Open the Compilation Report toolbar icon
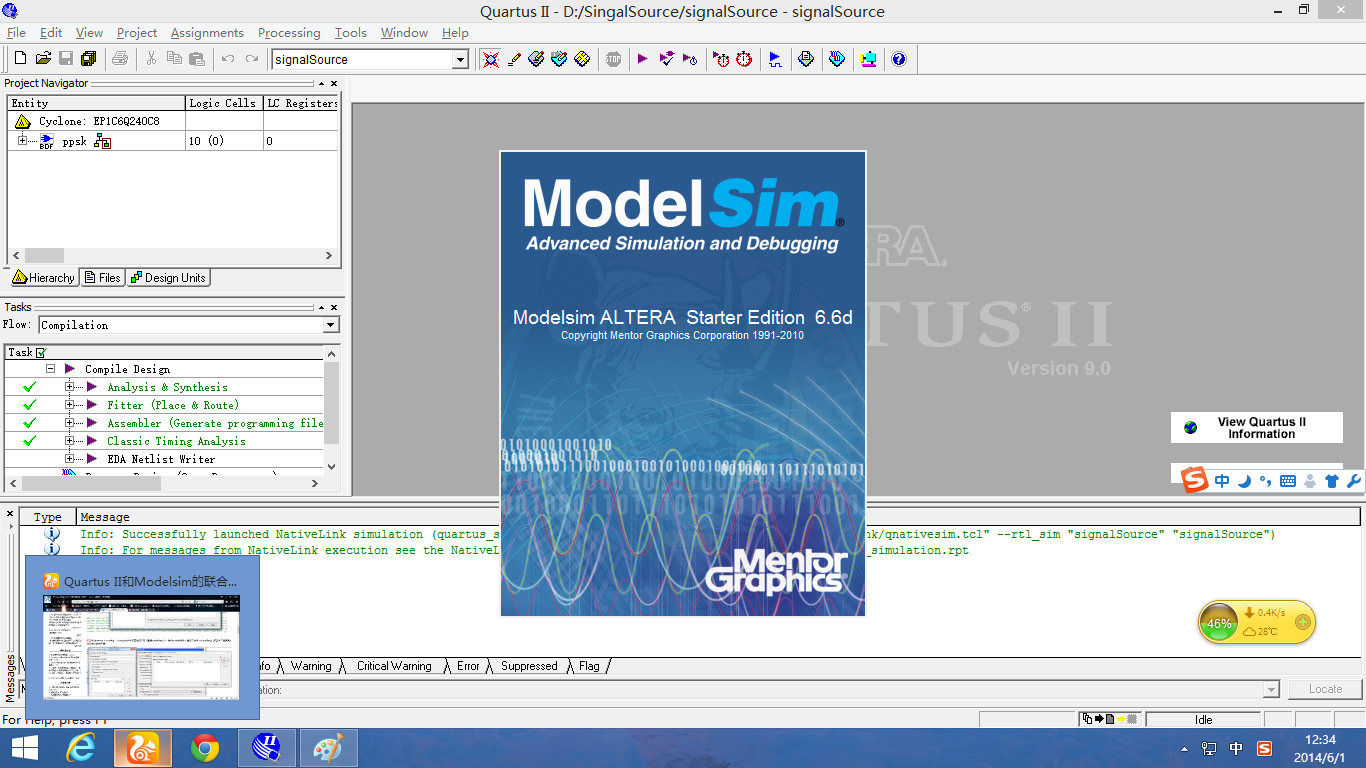Image resolution: width=1366 pixels, height=768 pixels. tap(806, 59)
